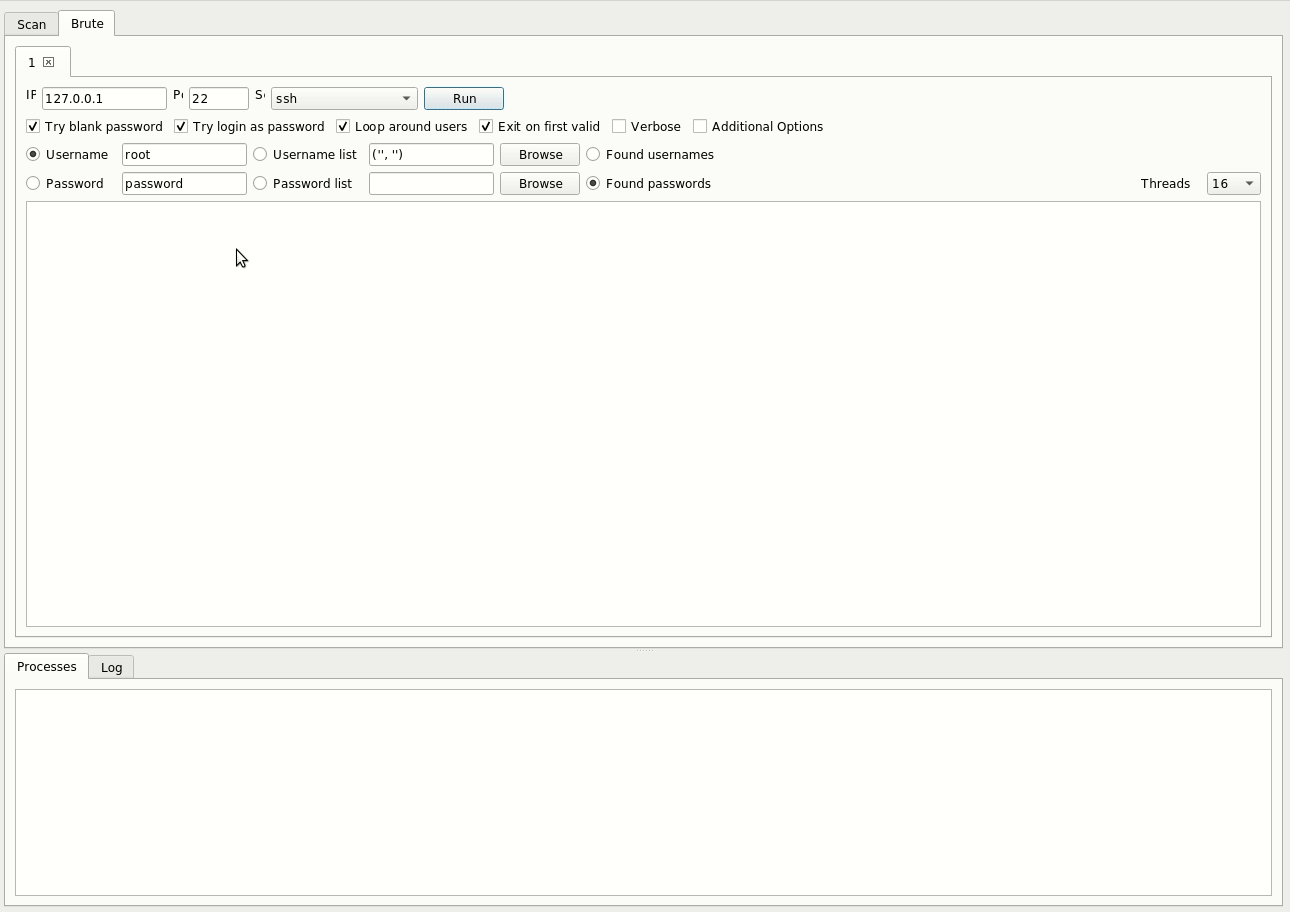Close brute tab 1 with x icon
Viewport: 1290px width, 912px height.
pyautogui.click(x=48, y=62)
